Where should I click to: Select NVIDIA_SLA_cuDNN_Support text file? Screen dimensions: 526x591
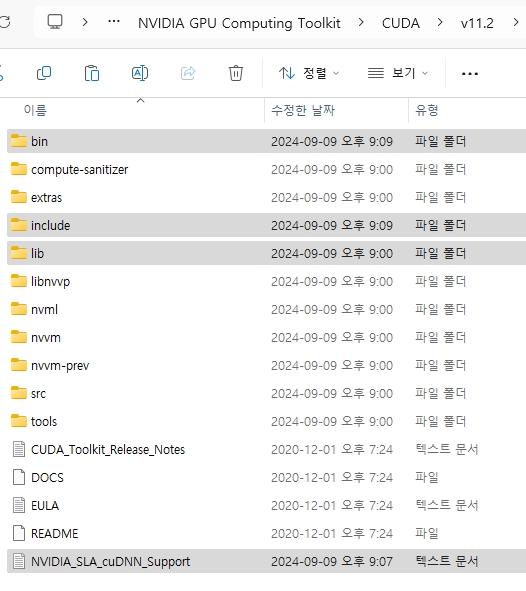(266, 561)
